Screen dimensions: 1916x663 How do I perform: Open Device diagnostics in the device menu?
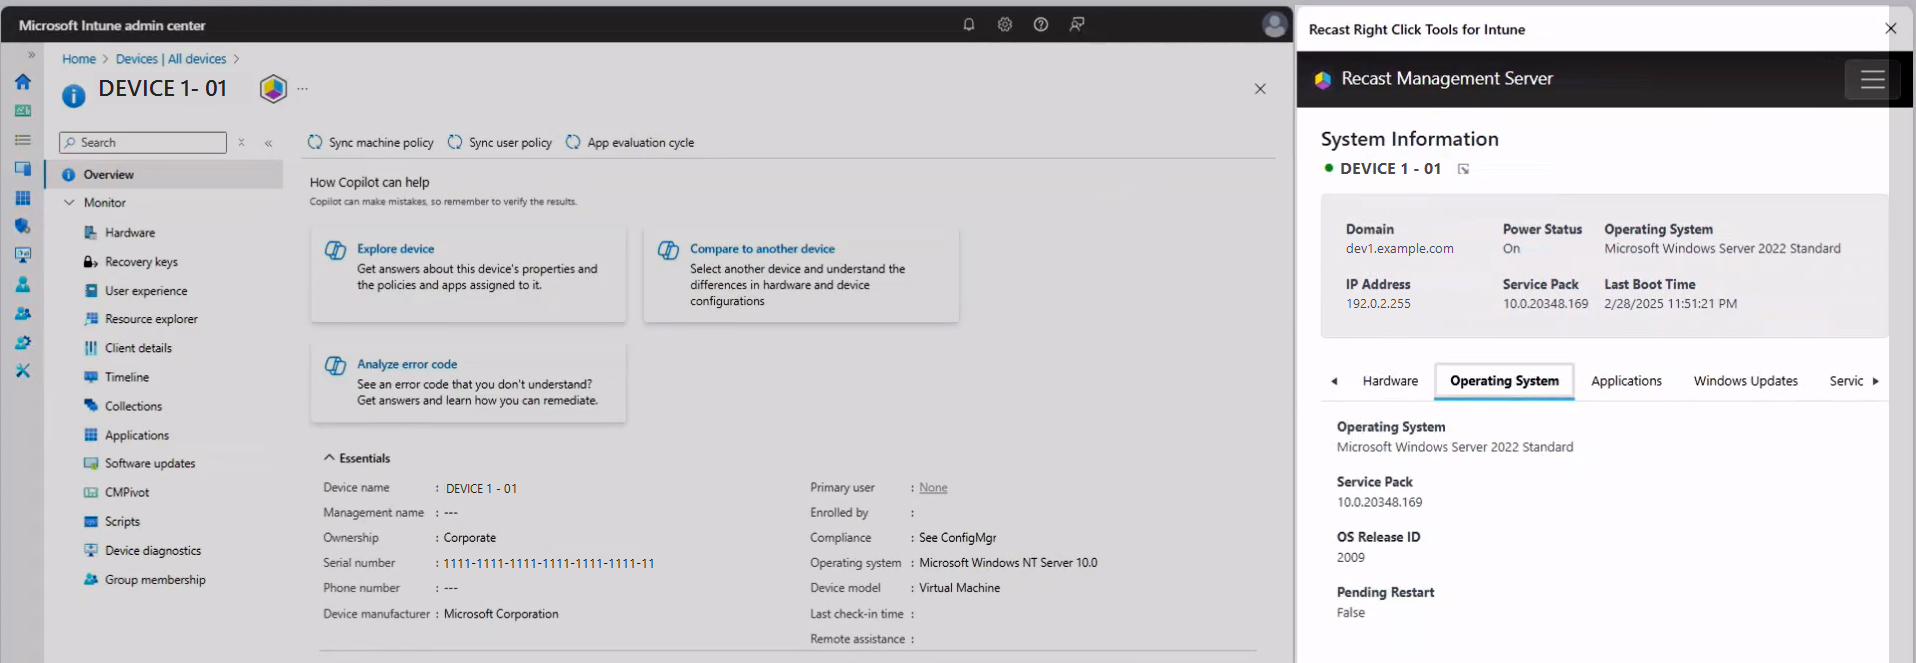click(x=153, y=551)
